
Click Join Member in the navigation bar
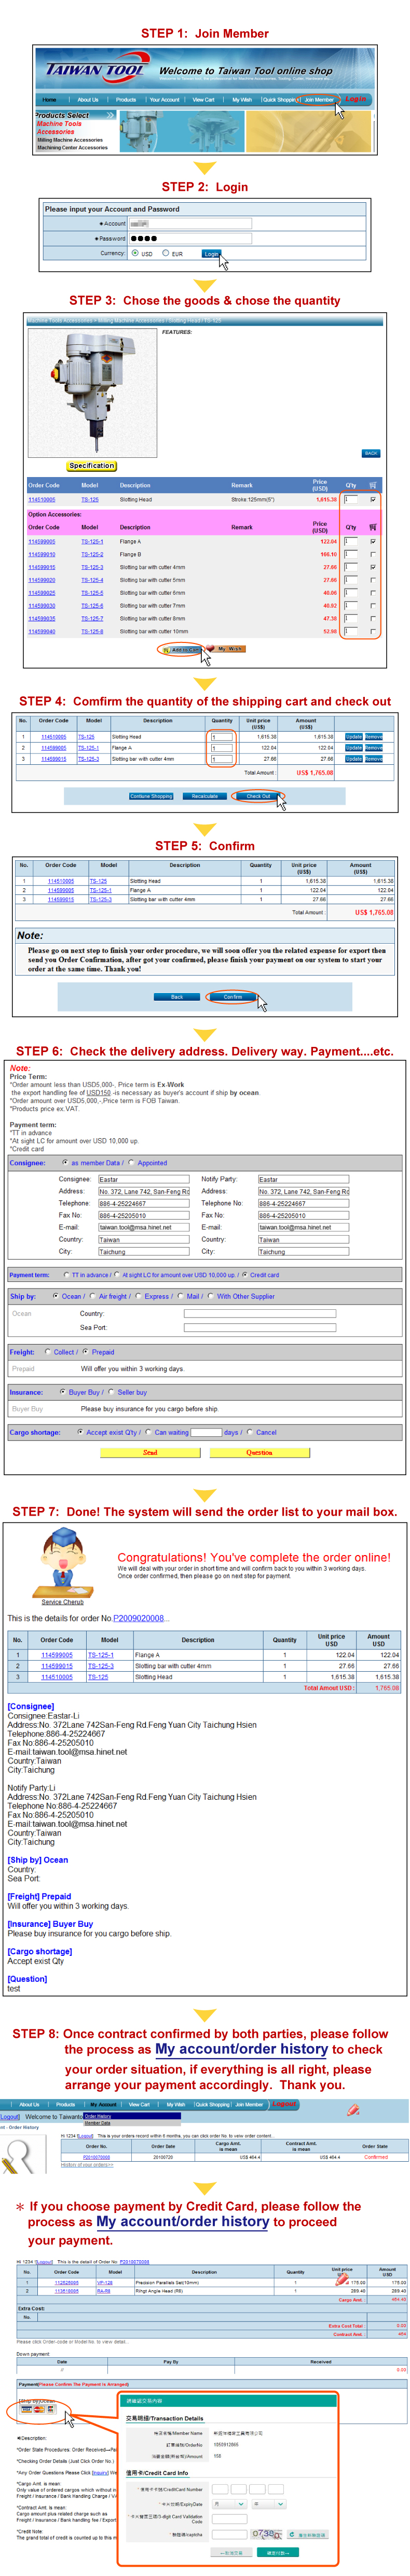(319, 100)
